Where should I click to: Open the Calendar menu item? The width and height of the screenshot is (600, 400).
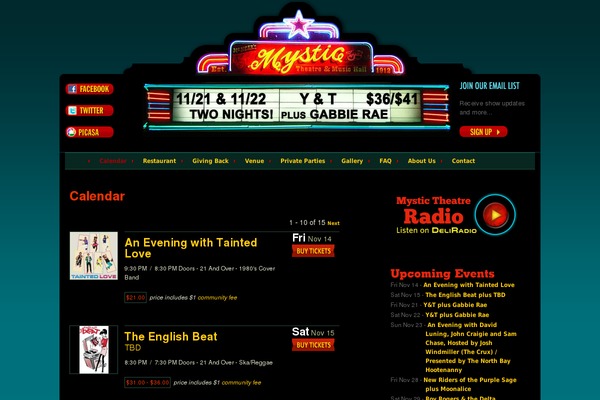coord(112,161)
